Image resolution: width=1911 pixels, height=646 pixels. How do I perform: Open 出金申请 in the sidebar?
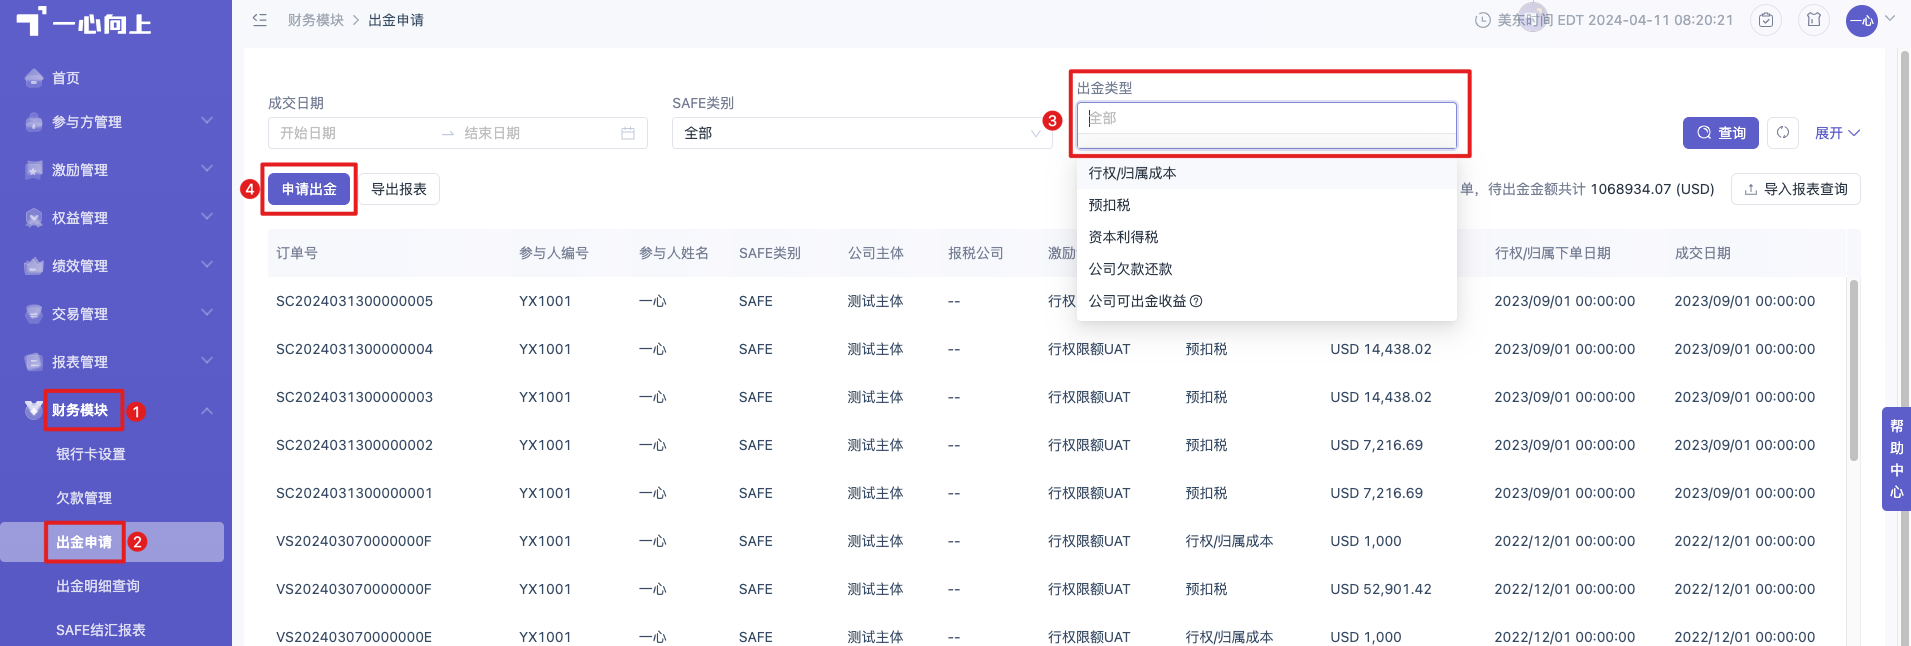(x=112, y=542)
